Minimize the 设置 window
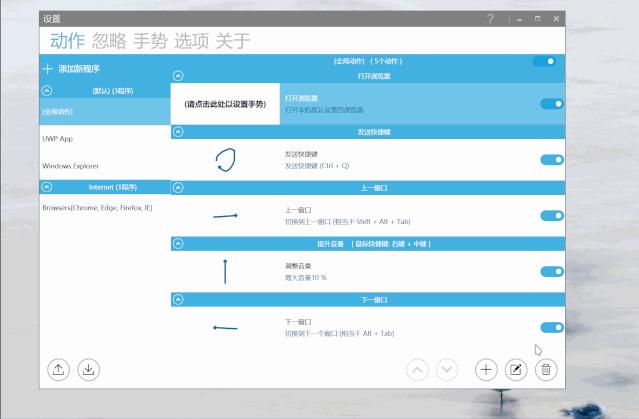639x419 pixels. tap(519, 19)
